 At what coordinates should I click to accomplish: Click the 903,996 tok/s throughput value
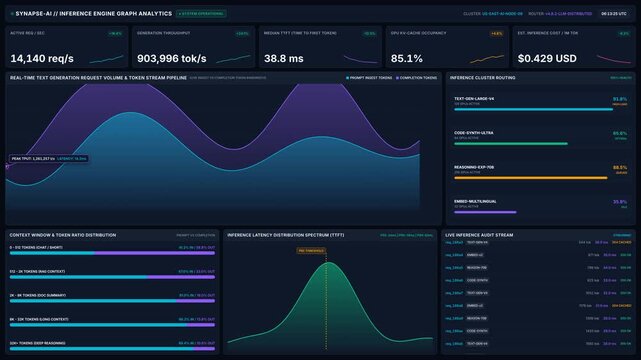[x=172, y=58]
